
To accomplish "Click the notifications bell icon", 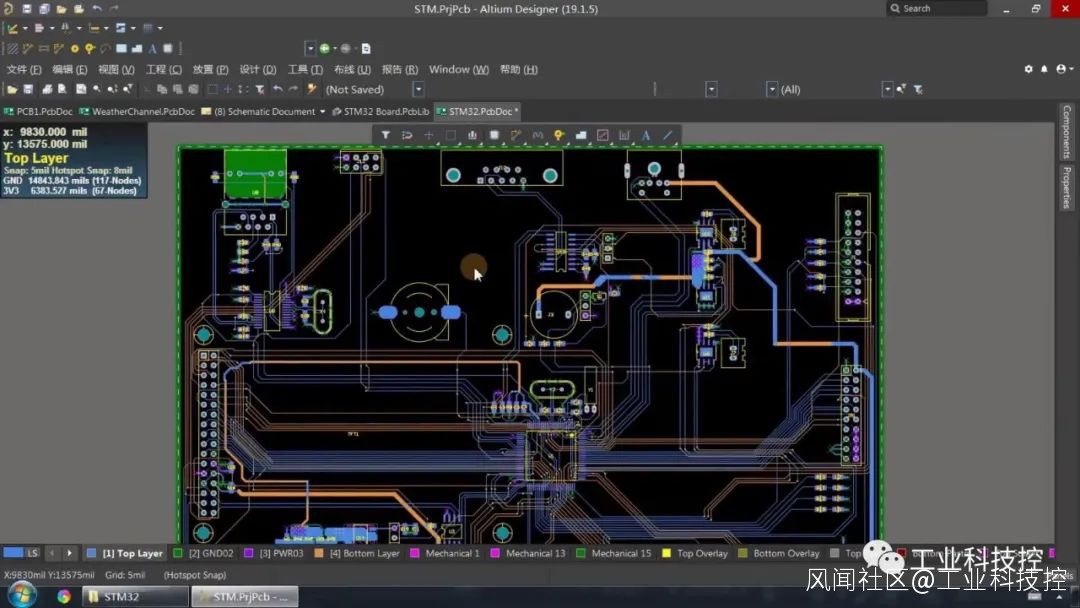I will click(1045, 69).
